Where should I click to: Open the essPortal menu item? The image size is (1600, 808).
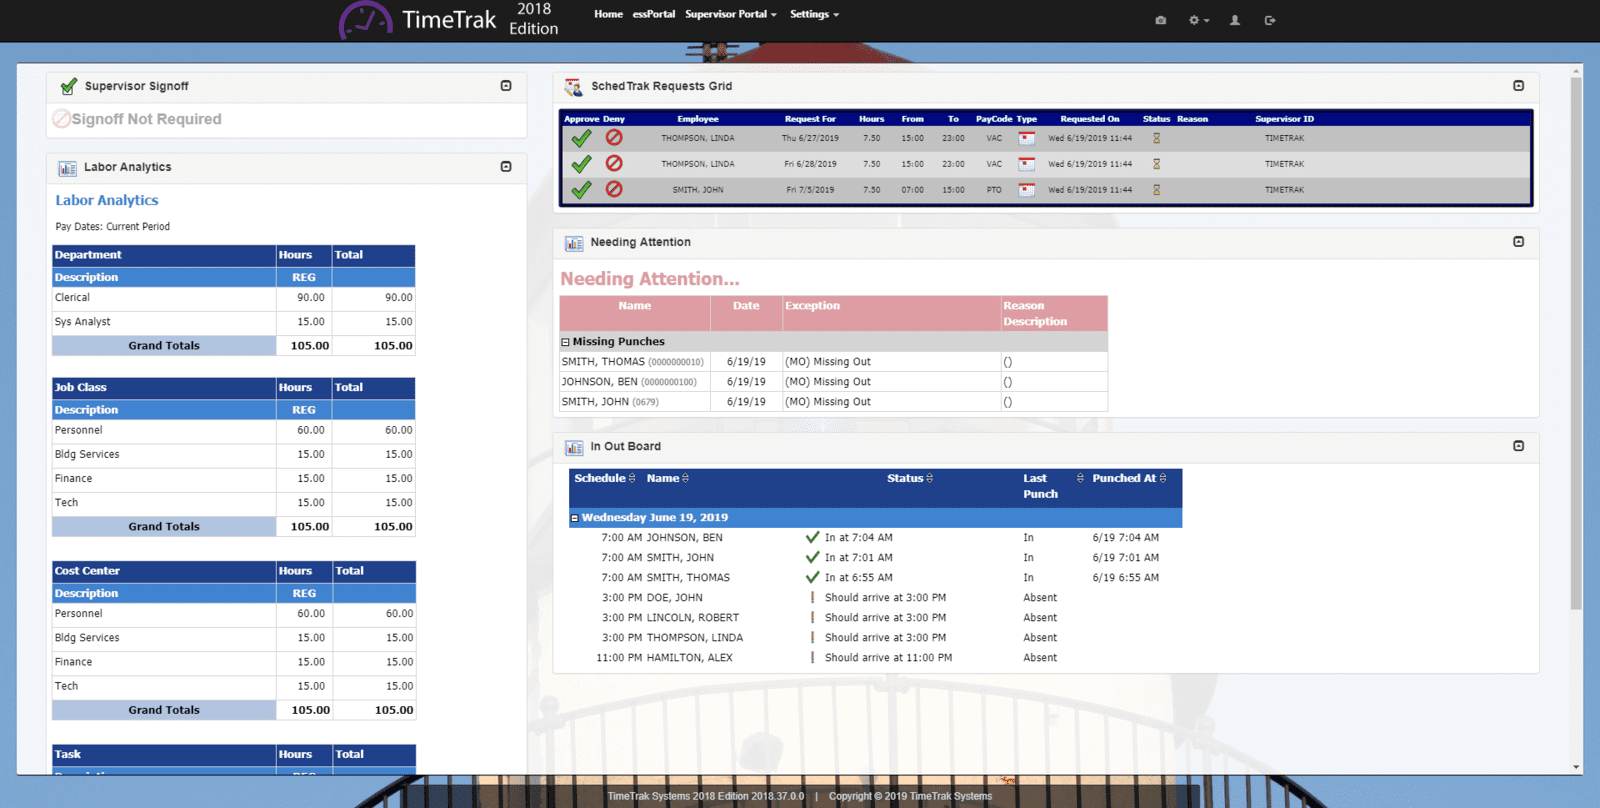653,14
